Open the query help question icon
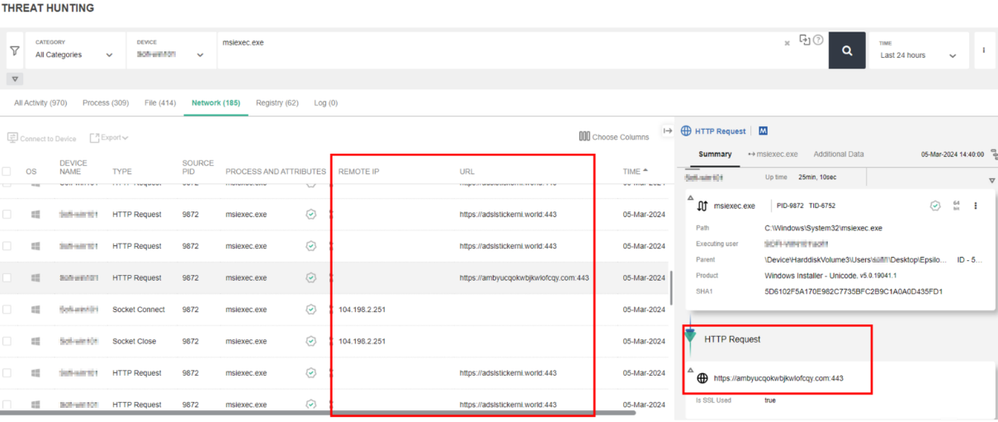 pos(818,39)
